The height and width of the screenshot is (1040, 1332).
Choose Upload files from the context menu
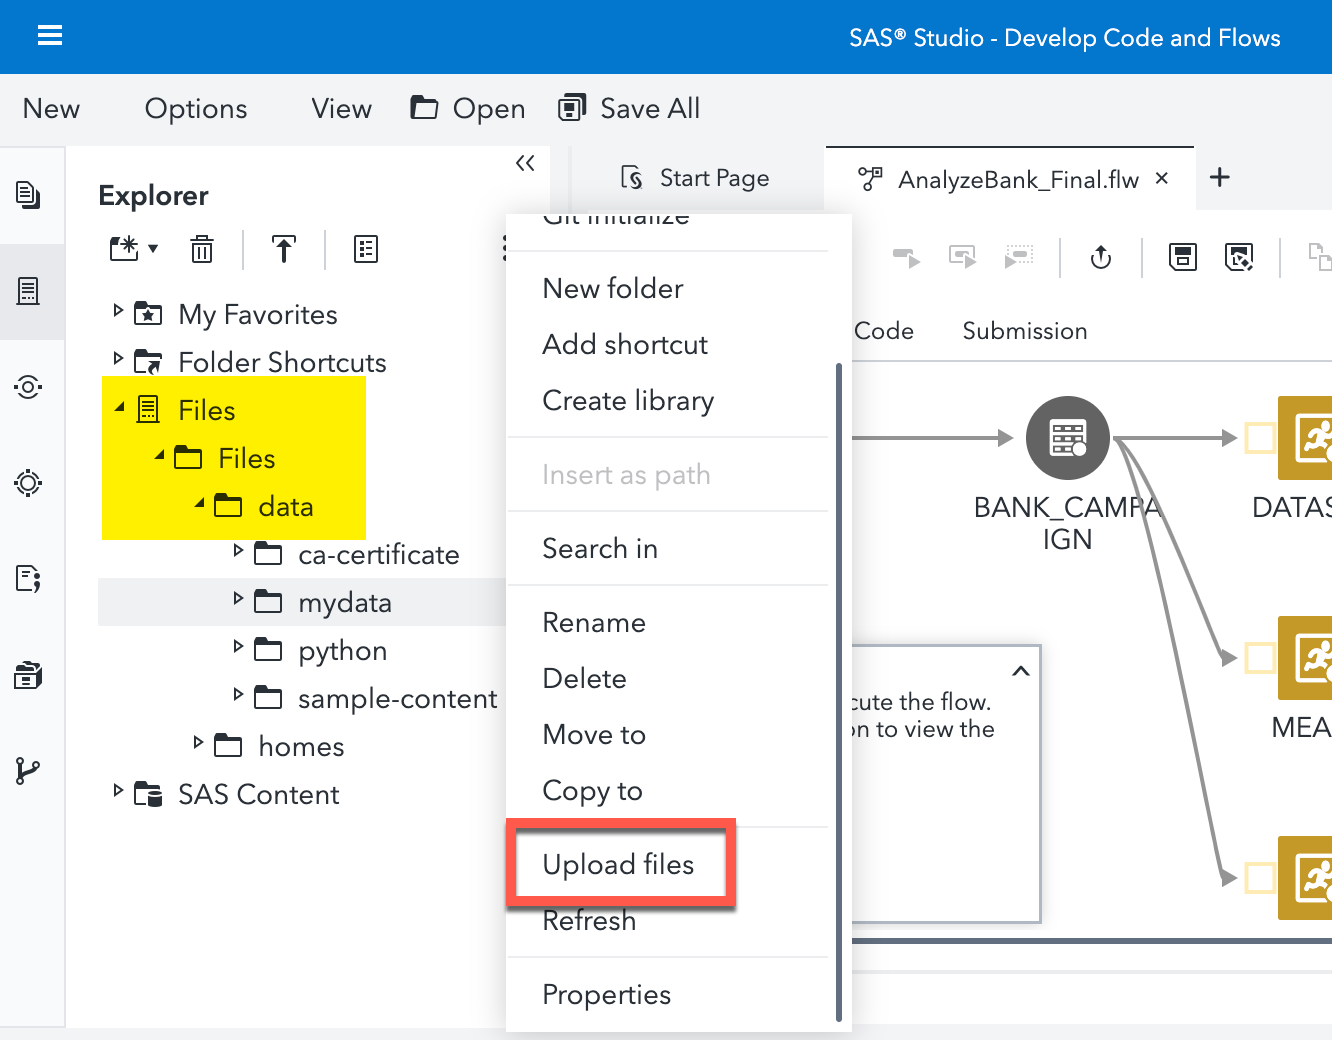pos(618,864)
